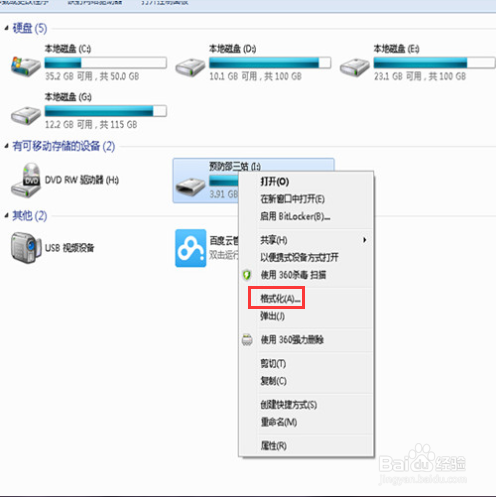
Task: Select the local disk G: drive icon
Action: (26, 116)
